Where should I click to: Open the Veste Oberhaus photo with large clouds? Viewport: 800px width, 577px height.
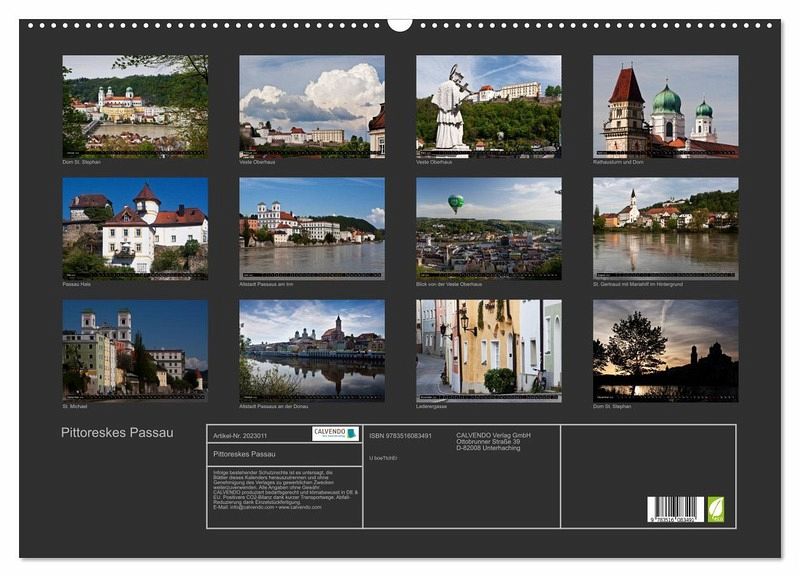tap(311, 106)
